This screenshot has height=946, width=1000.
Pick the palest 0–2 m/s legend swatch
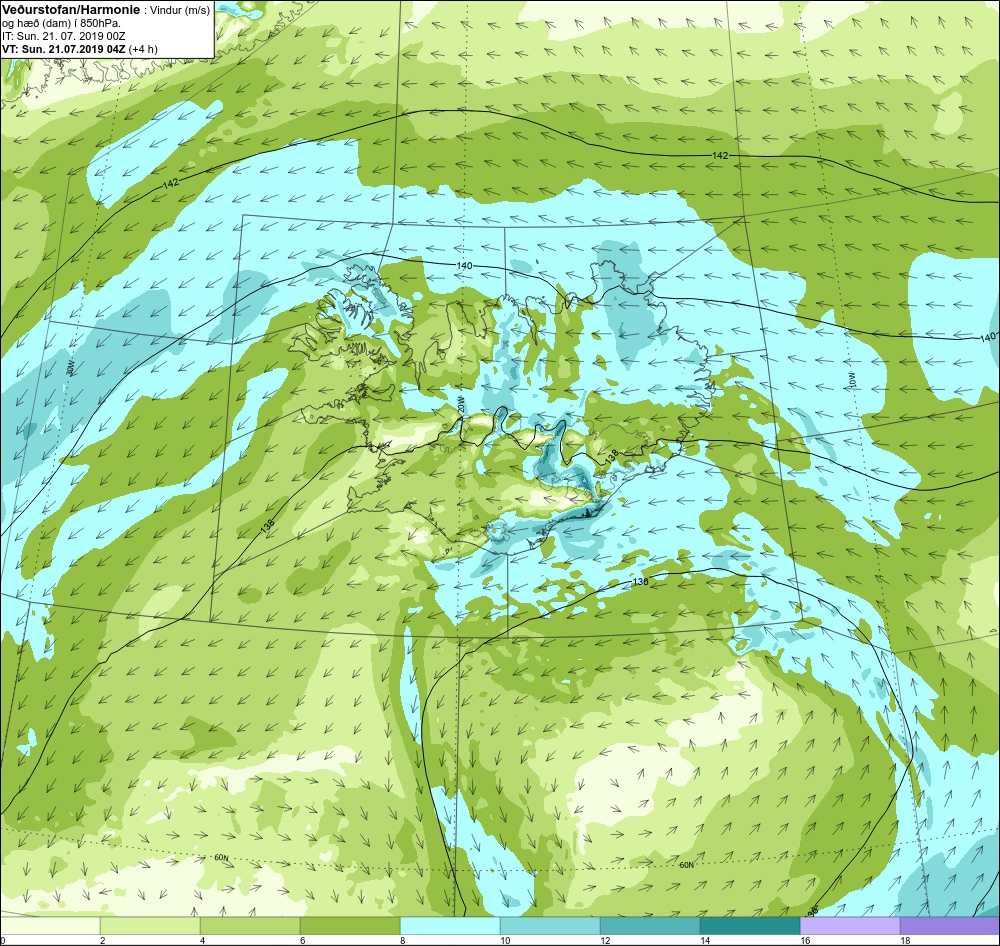tap(50, 925)
